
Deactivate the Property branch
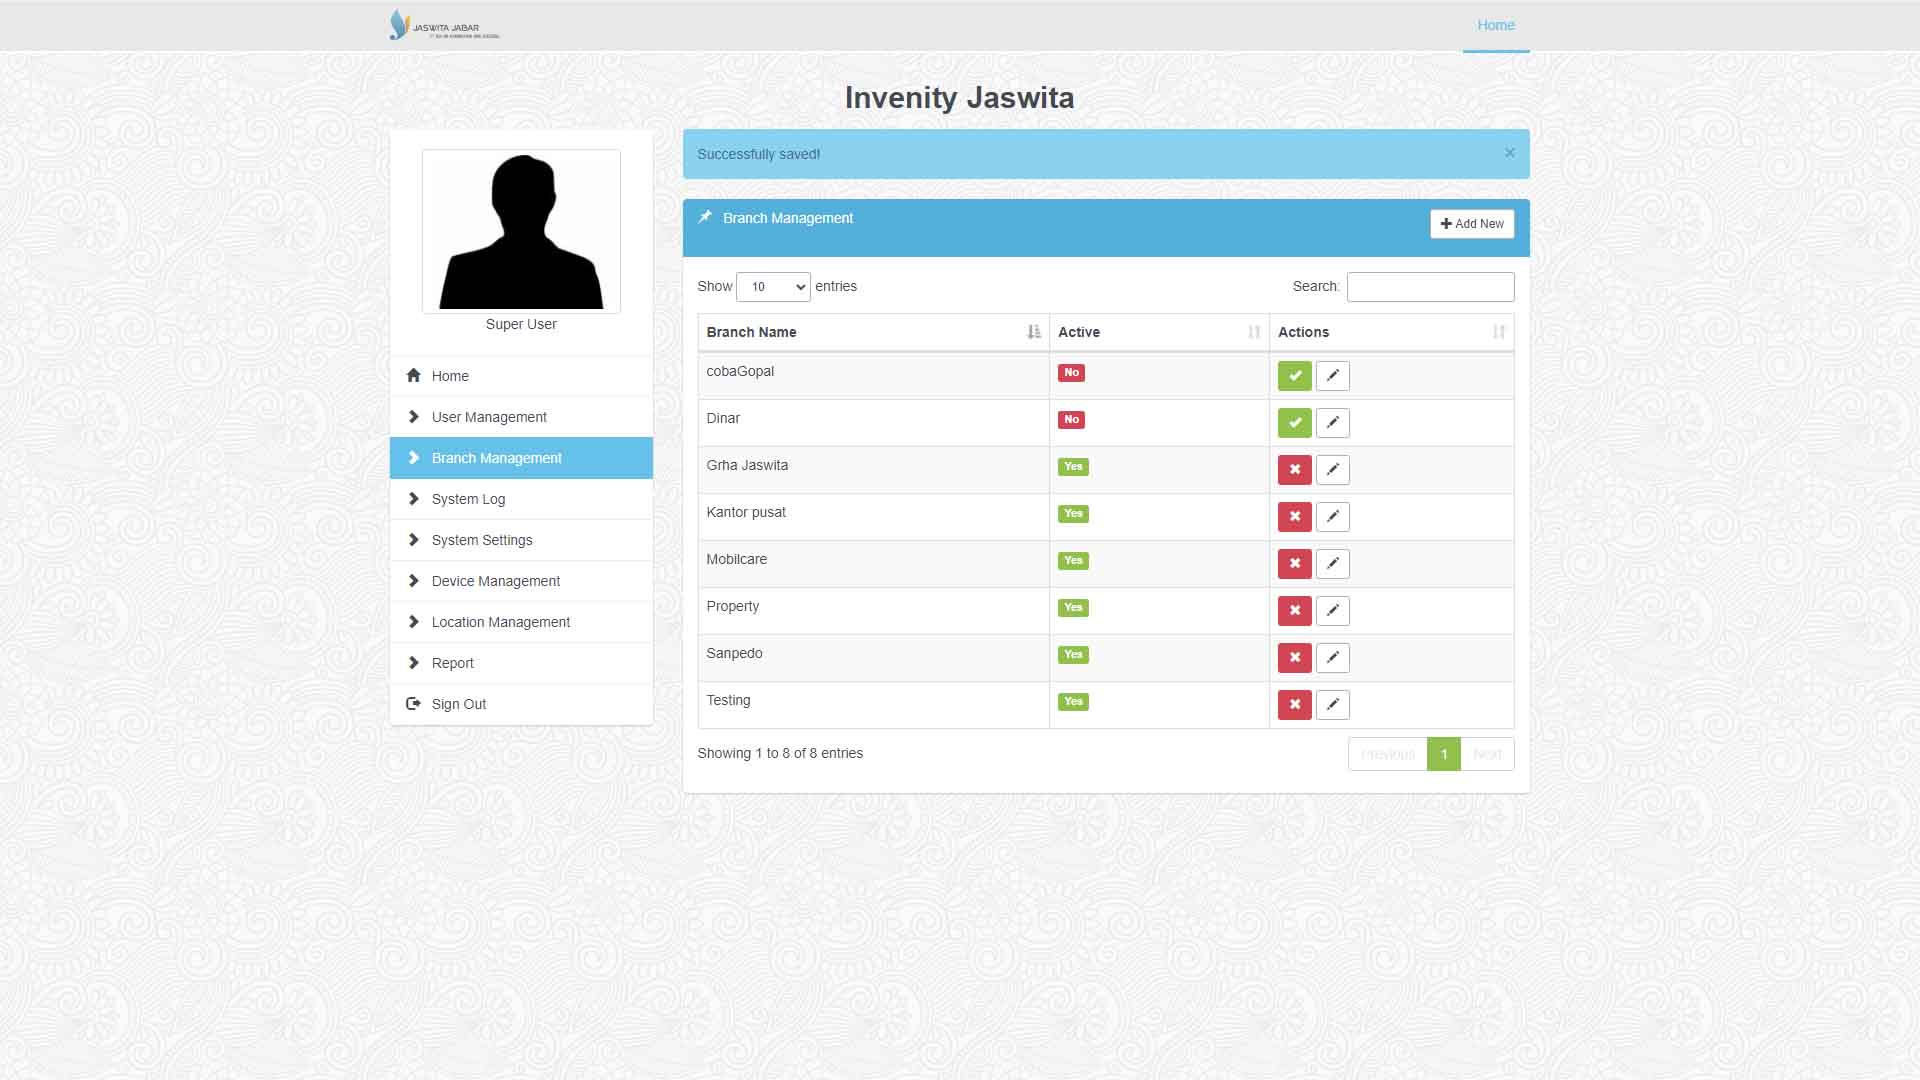point(1294,611)
